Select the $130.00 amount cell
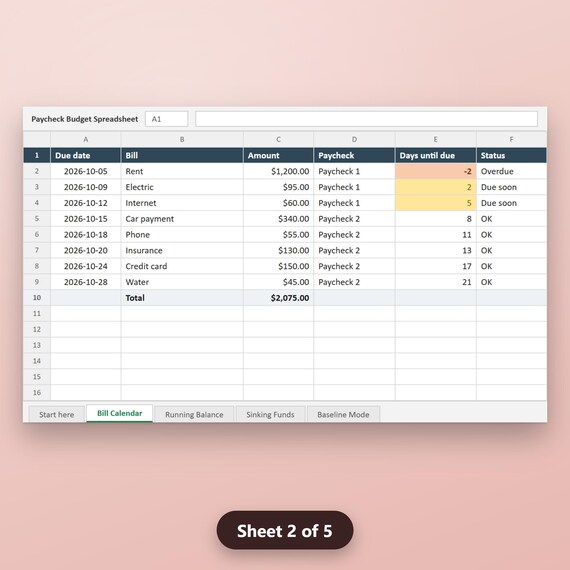570x570 pixels. 278,250
